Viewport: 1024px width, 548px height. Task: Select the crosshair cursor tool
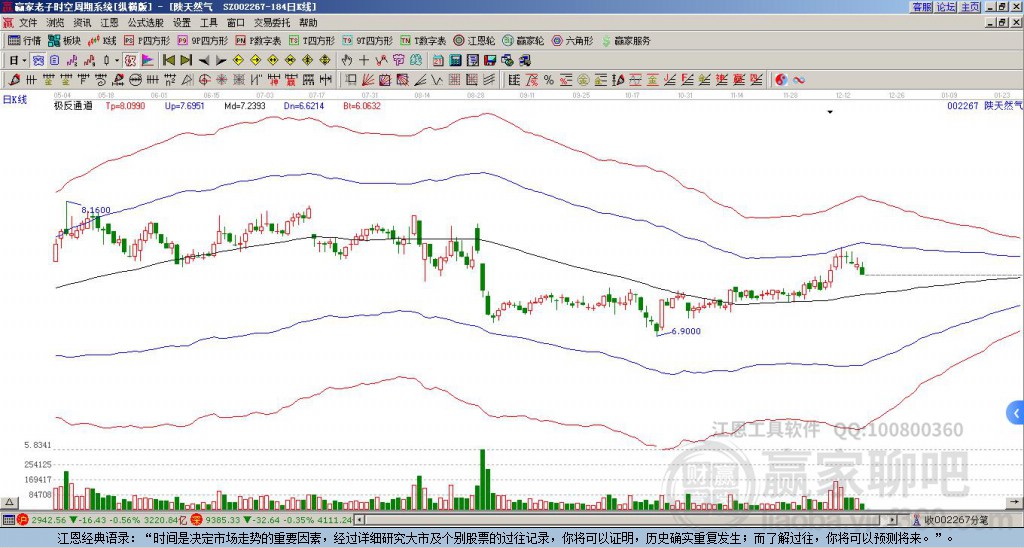364,60
